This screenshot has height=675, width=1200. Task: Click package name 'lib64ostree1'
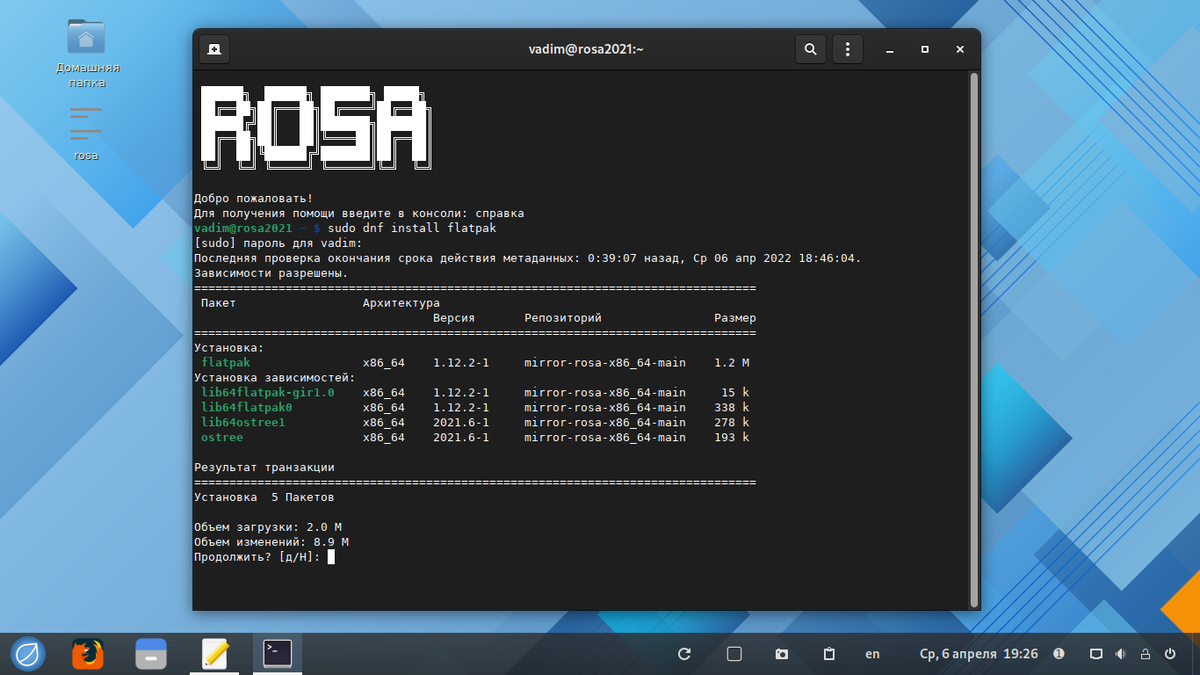click(243, 422)
